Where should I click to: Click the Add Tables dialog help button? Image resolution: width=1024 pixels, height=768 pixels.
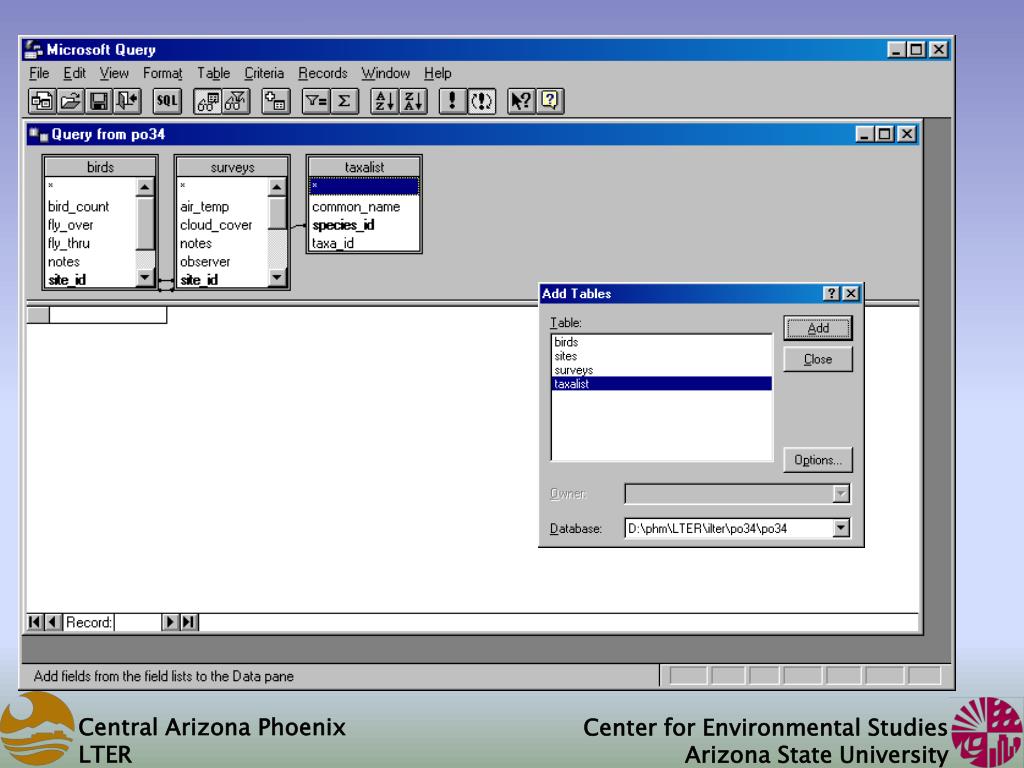coord(831,294)
